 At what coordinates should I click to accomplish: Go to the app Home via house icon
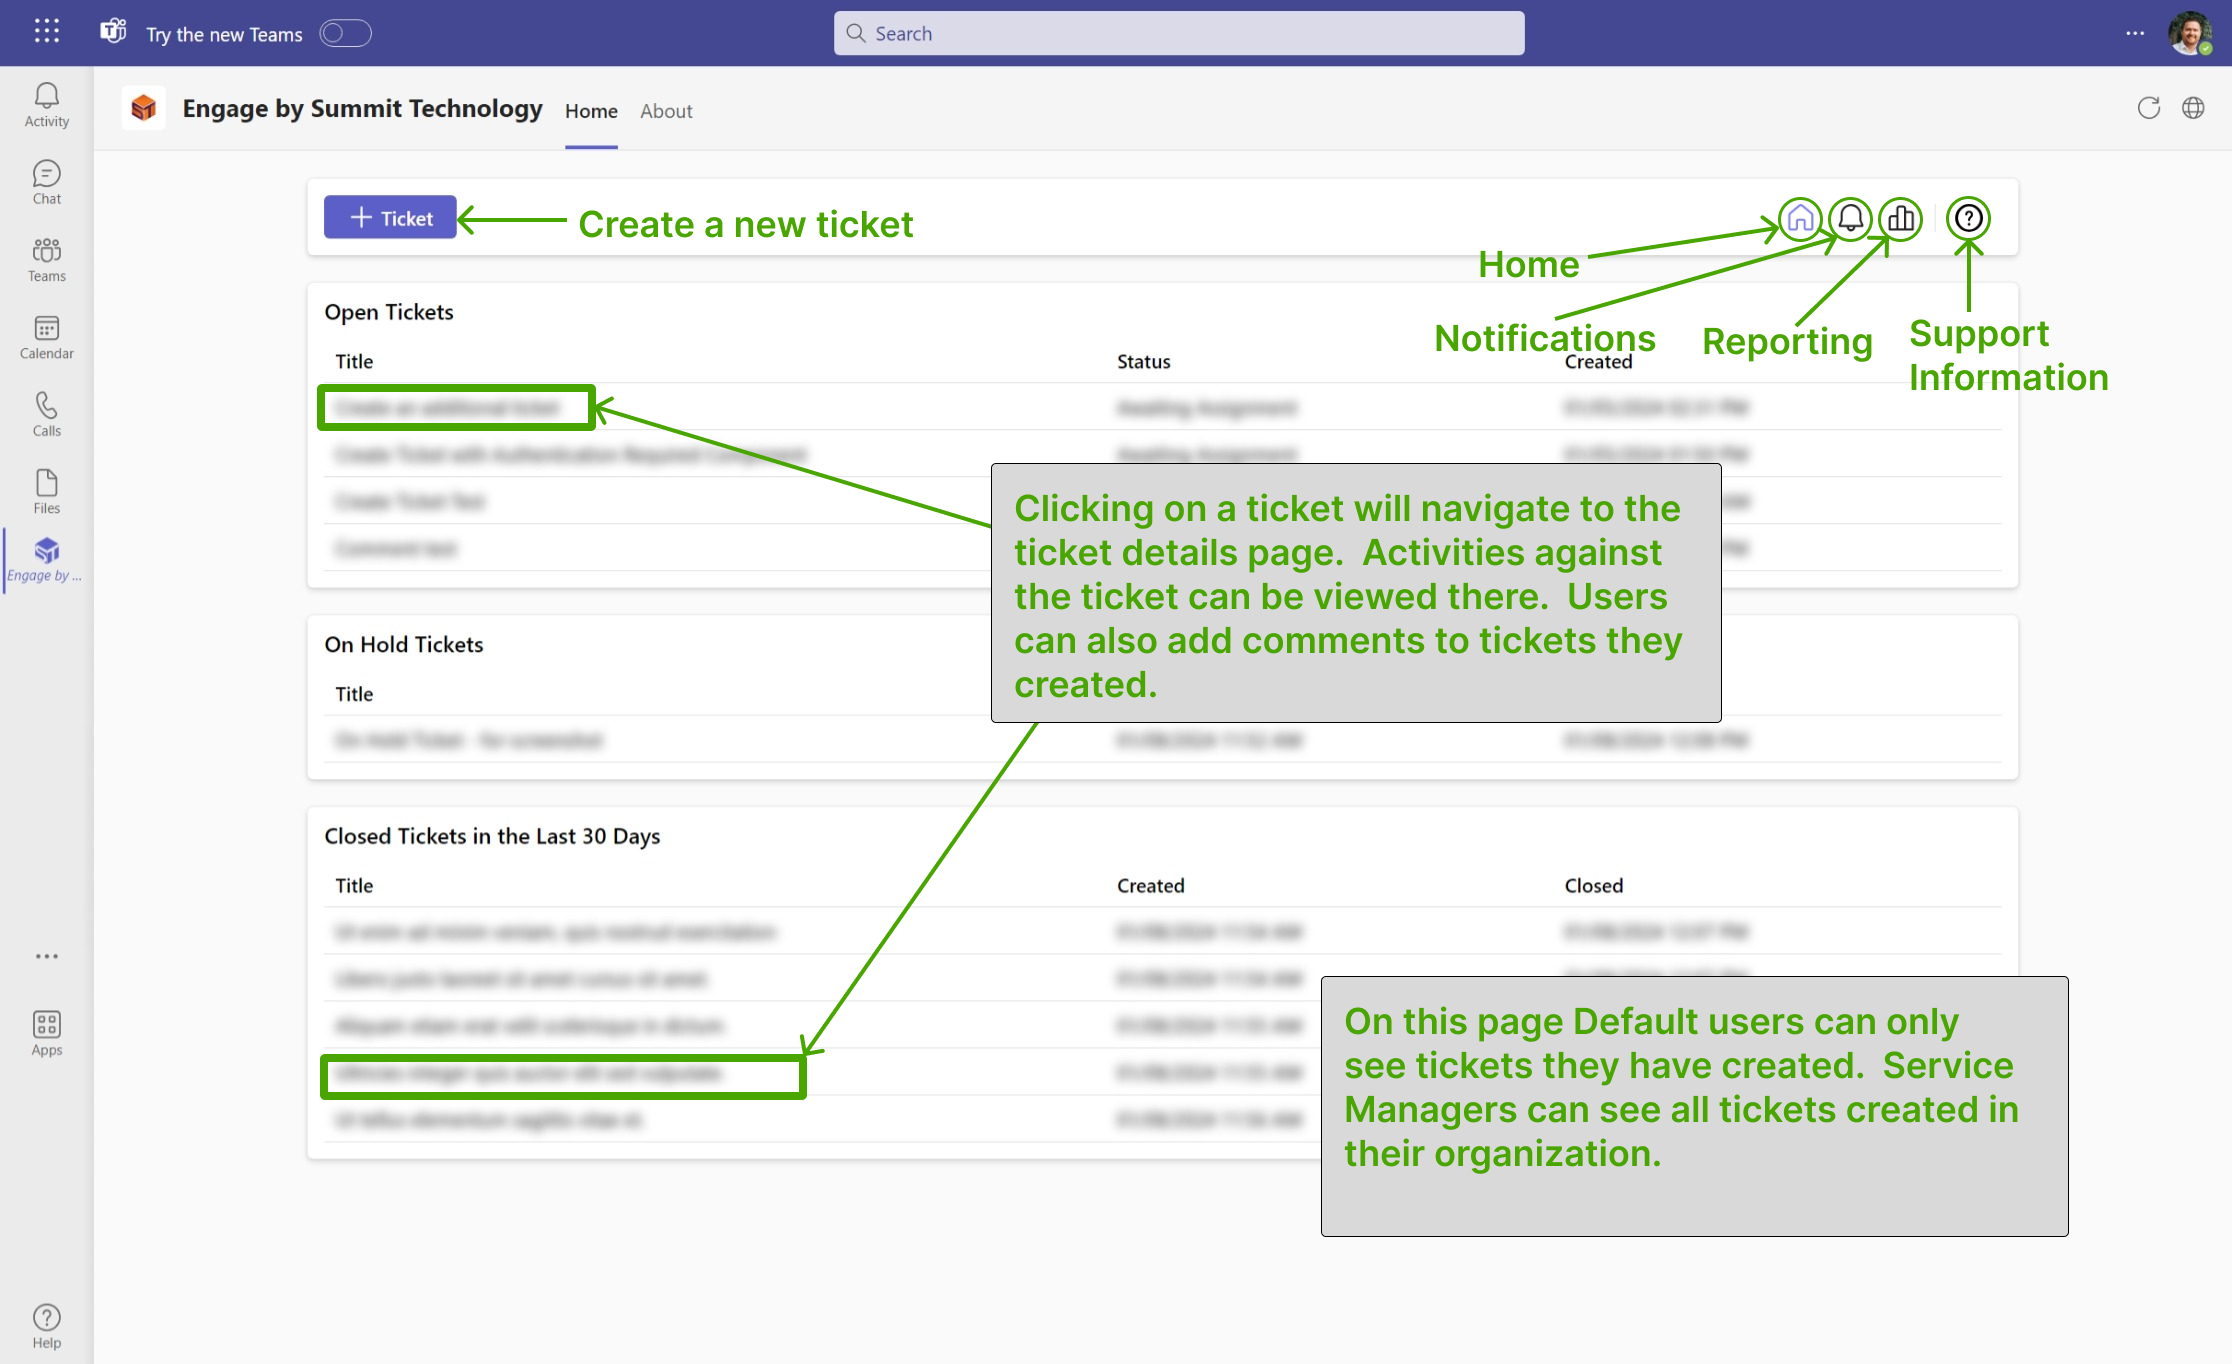coord(1799,218)
